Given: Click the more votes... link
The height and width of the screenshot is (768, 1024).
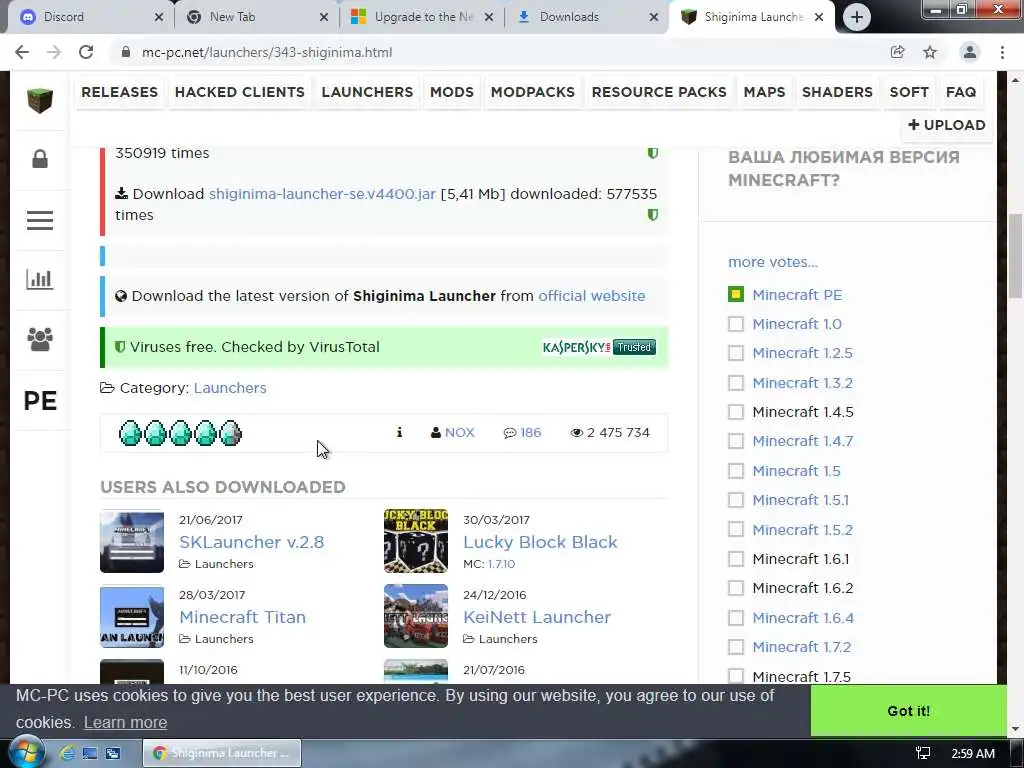Looking at the screenshot, I should pyautogui.click(x=773, y=262).
